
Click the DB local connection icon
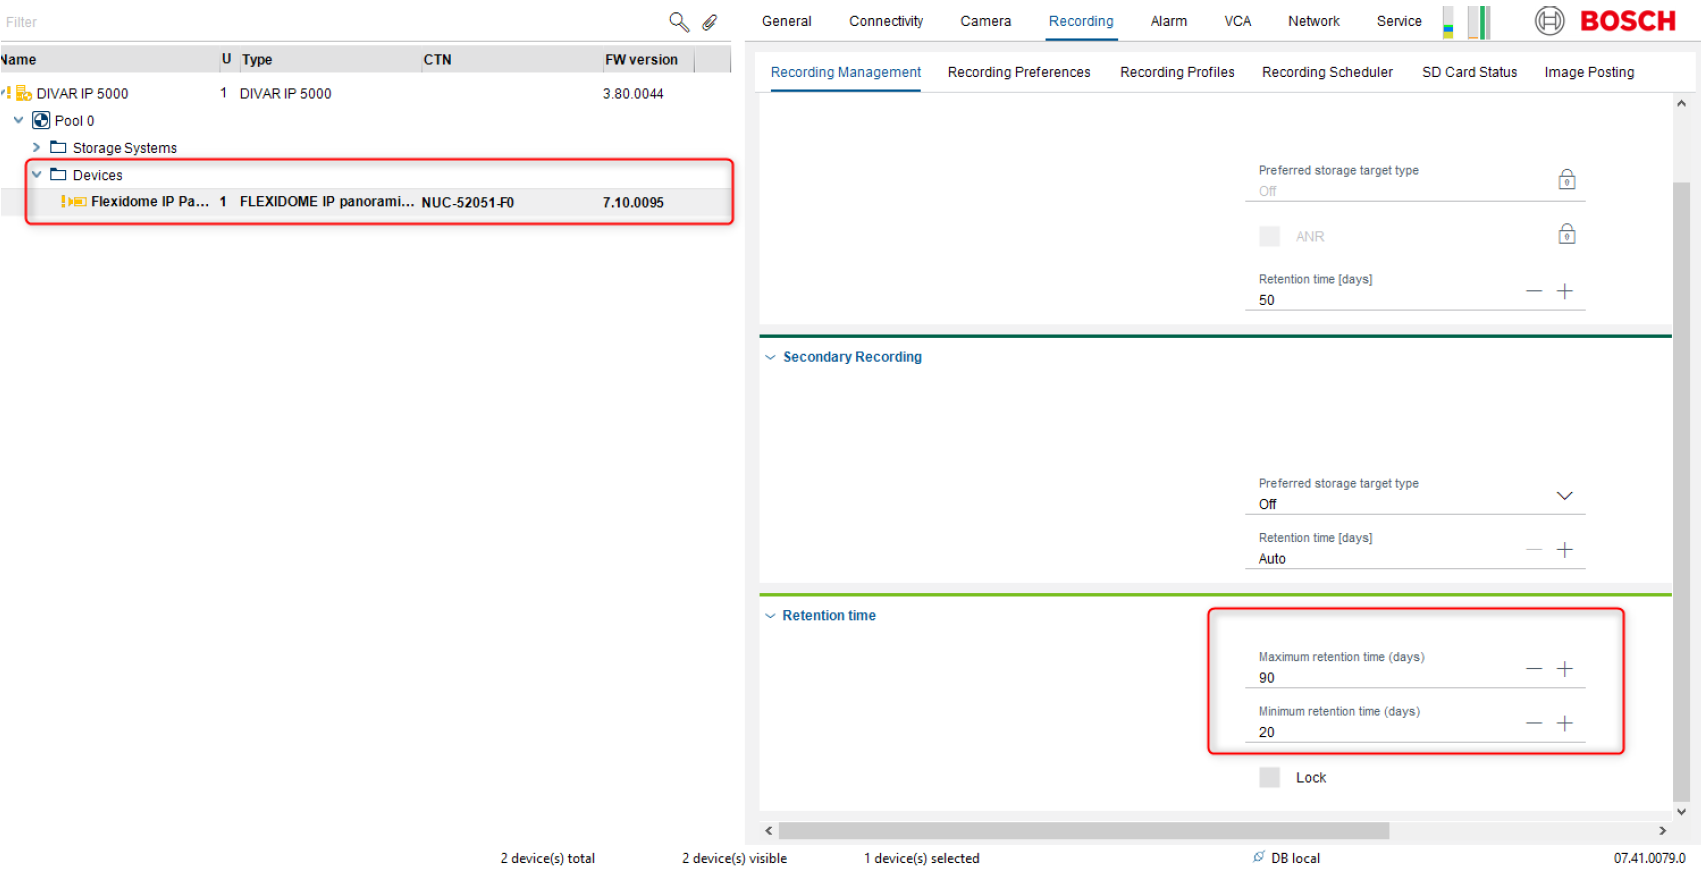click(x=1259, y=857)
